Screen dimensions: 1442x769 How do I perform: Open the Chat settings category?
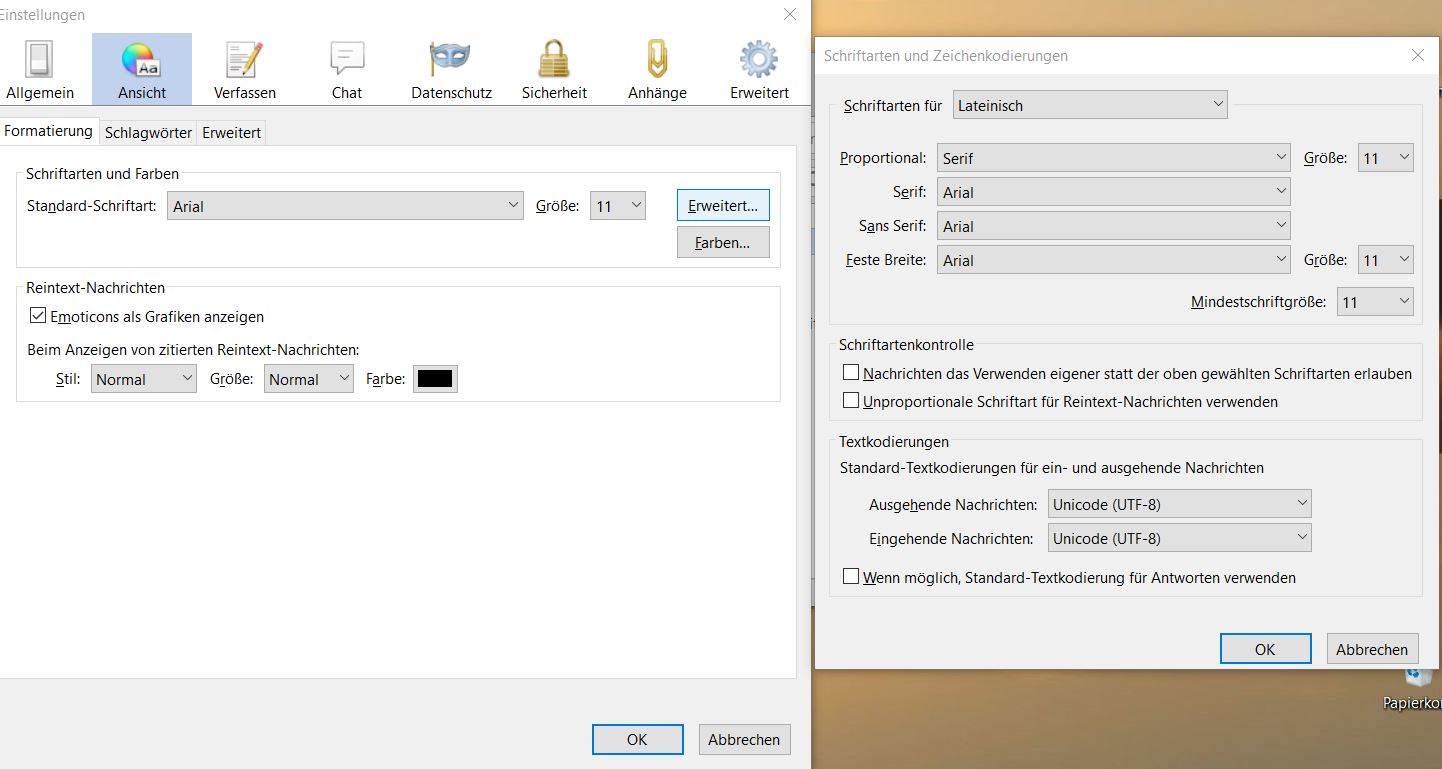pos(347,70)
